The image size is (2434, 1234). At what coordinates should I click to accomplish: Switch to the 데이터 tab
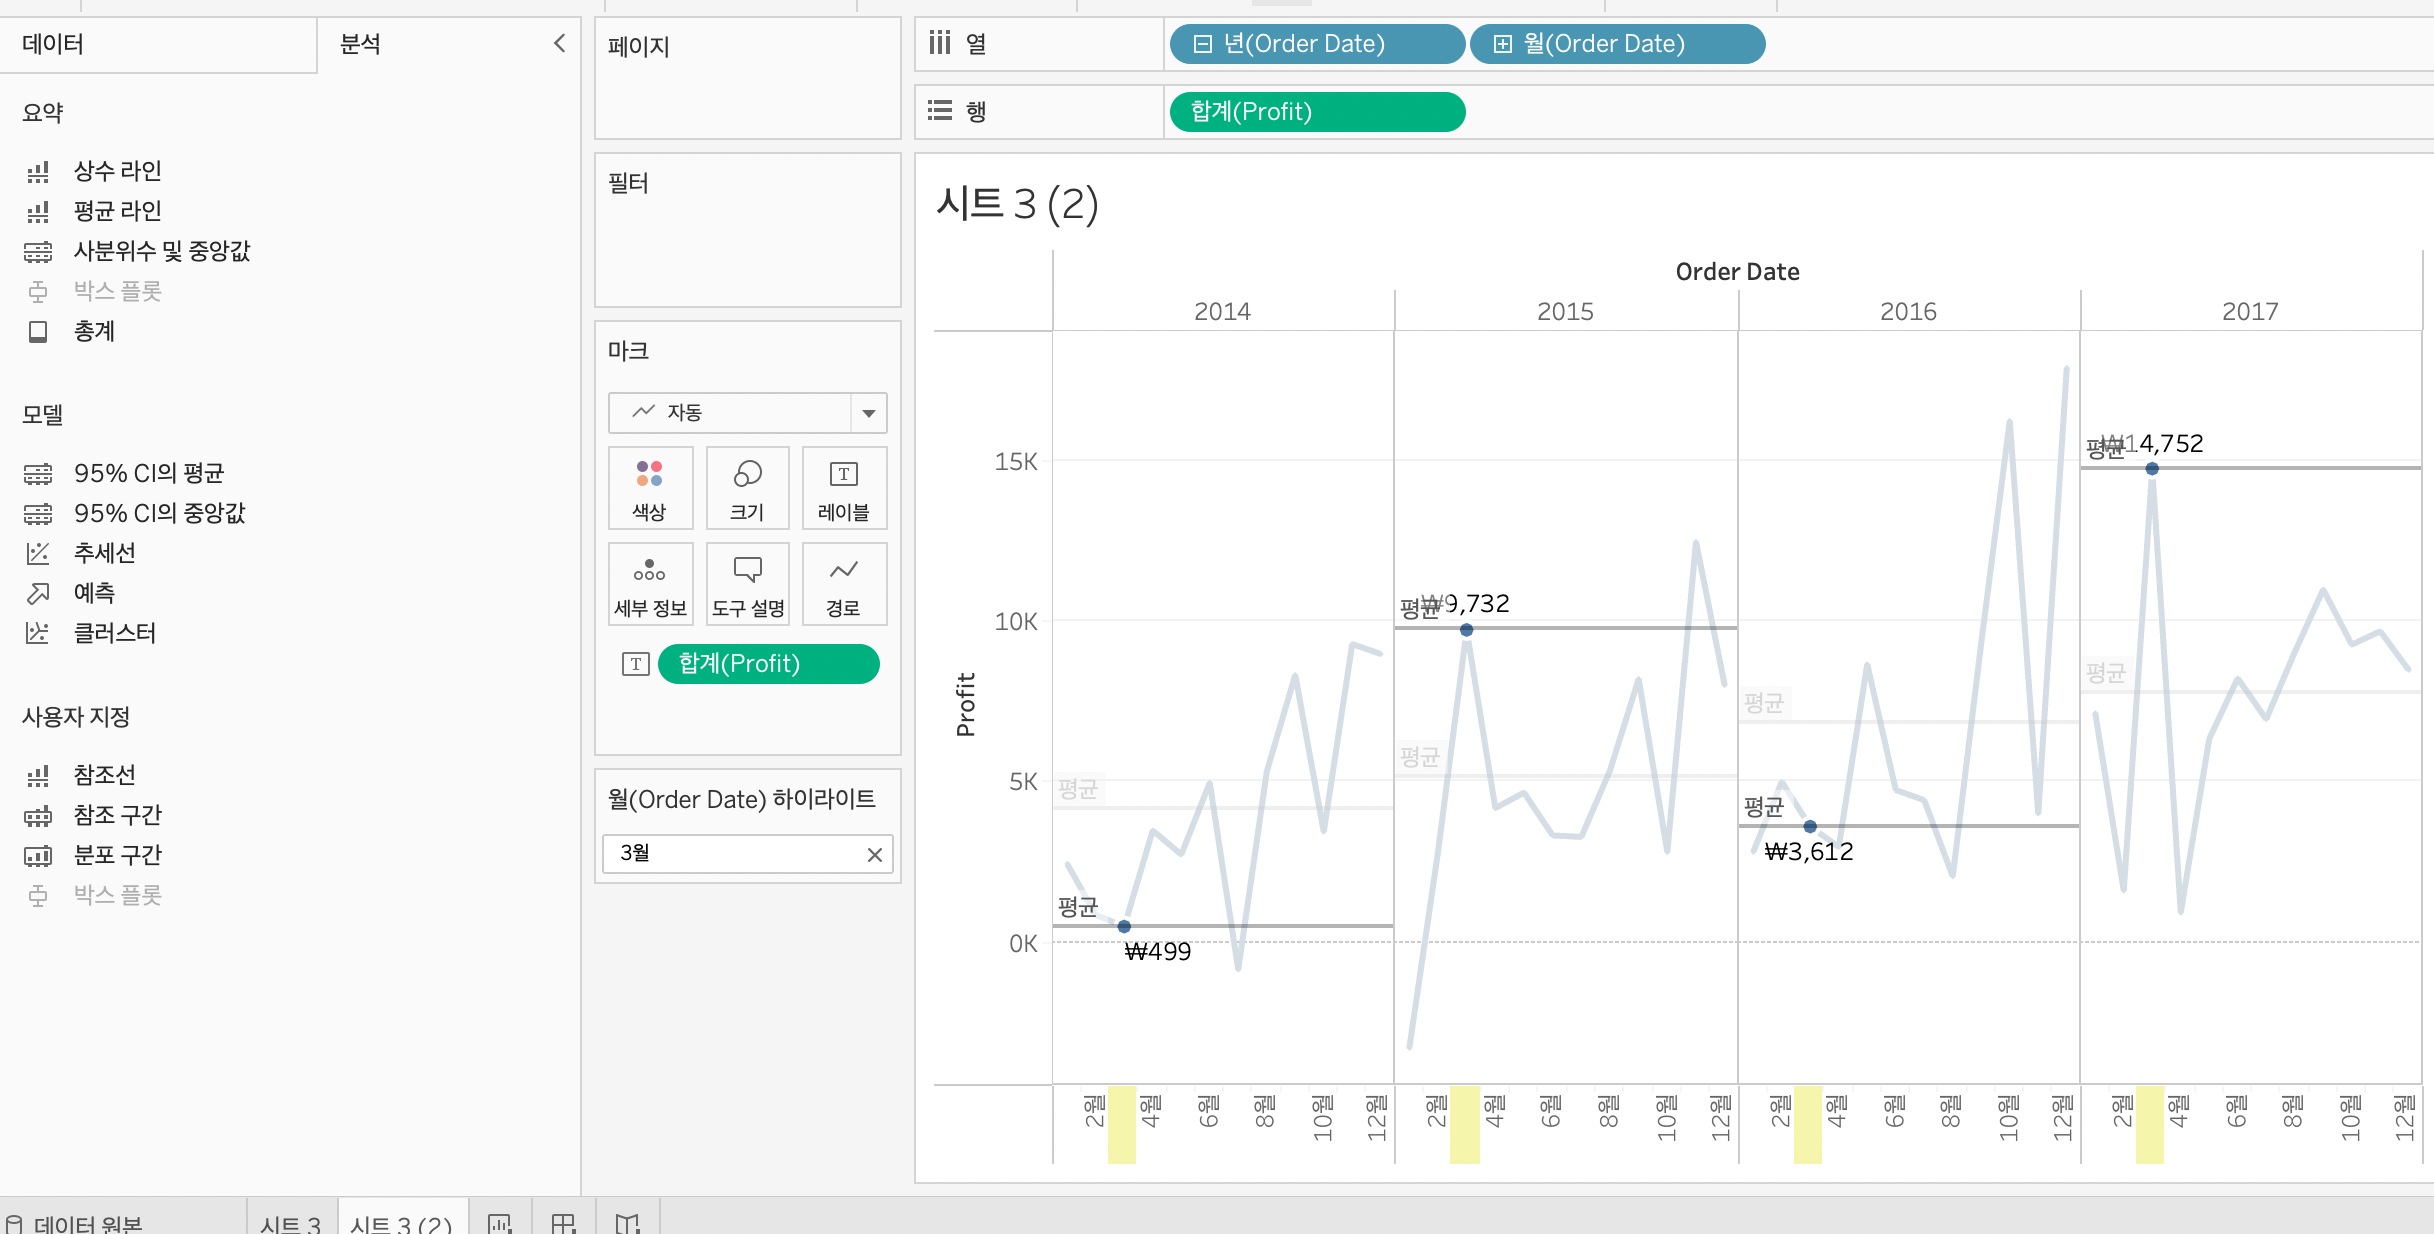pos(53,44)
